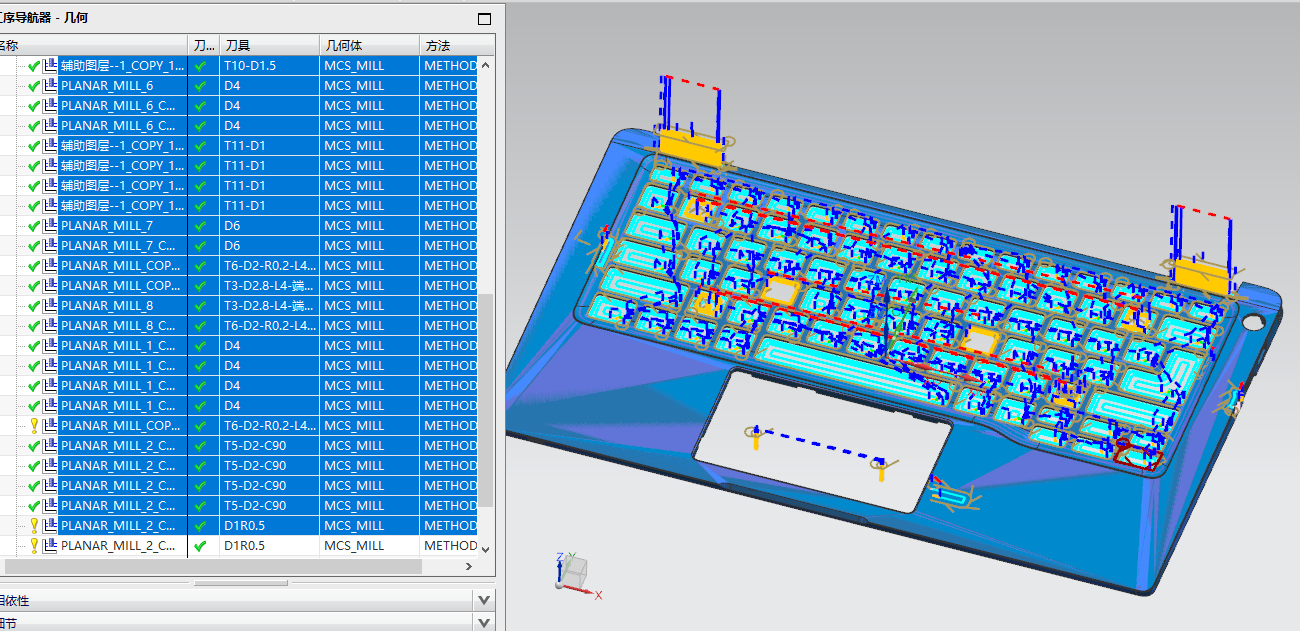The width and height of the screenshot is (1300, 631).
Task: Click the planar mill operation icon of PLANAR_MILL_7
Action: click(x=50, y=225)
